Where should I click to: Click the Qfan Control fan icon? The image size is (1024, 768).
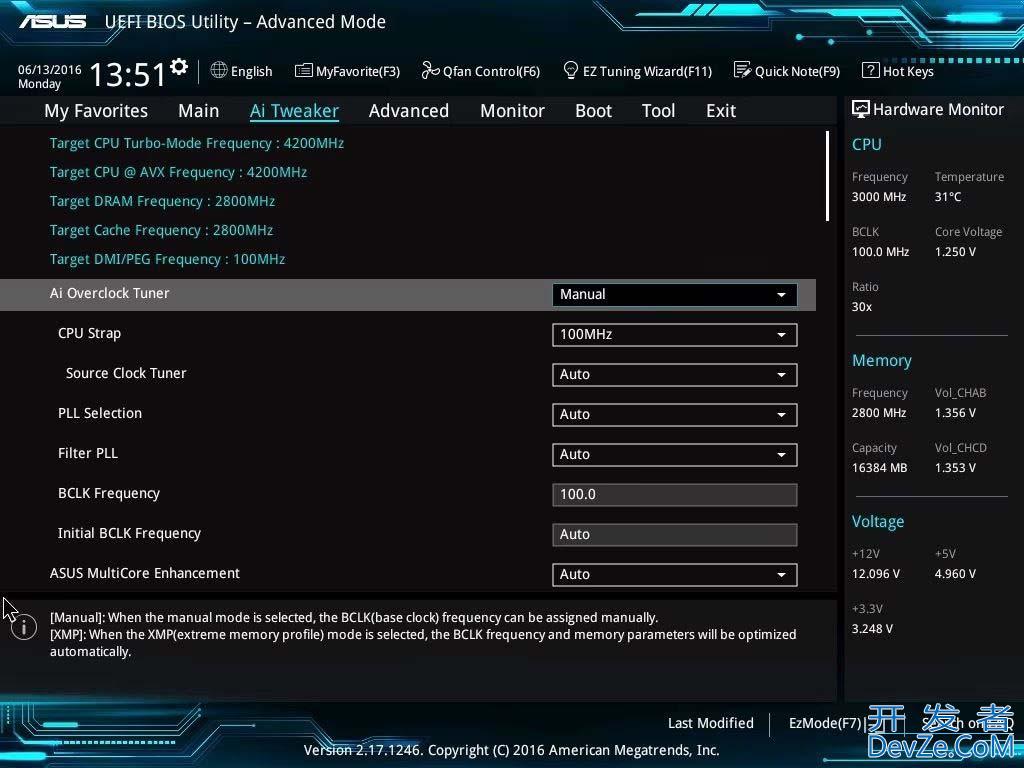[x=430, y=70]
